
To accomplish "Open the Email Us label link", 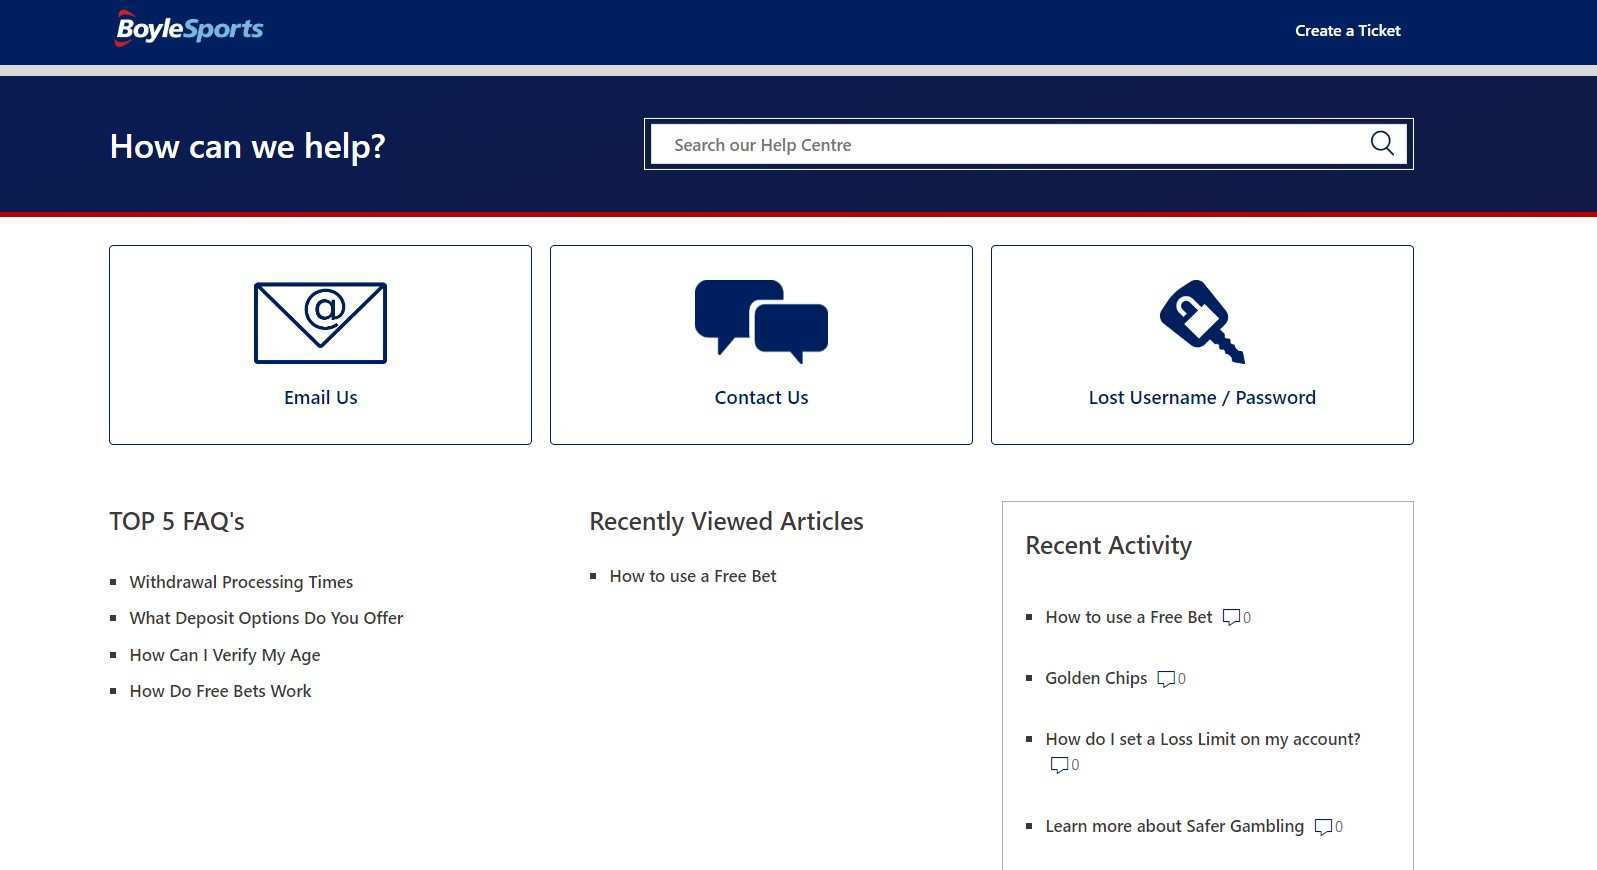I will [320, 398].
